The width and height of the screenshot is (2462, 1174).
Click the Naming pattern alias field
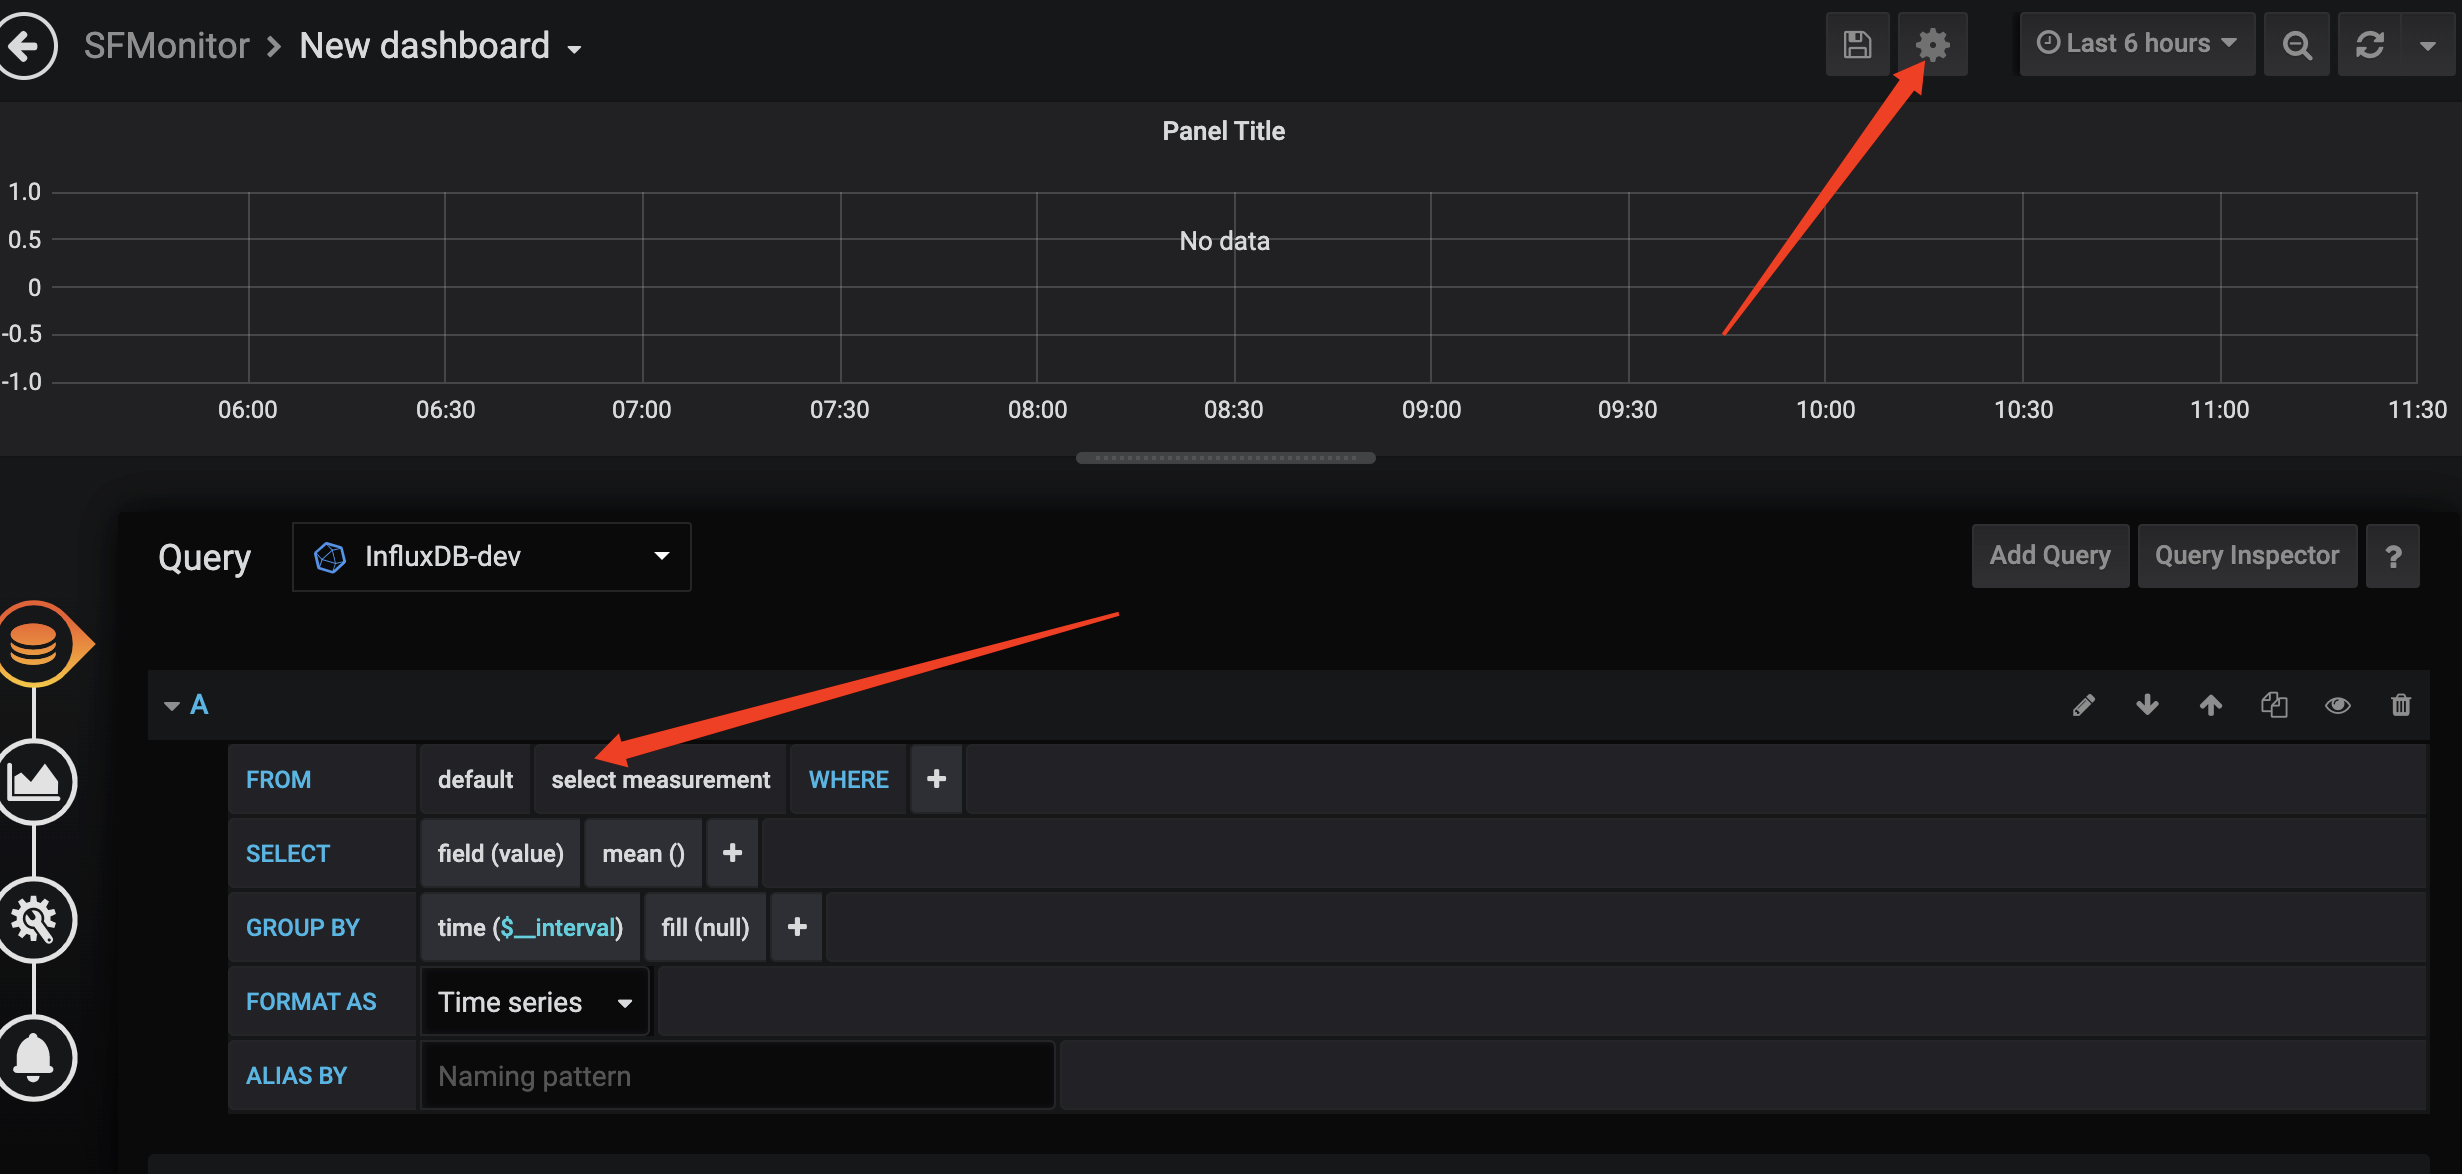pos(737,1076)
